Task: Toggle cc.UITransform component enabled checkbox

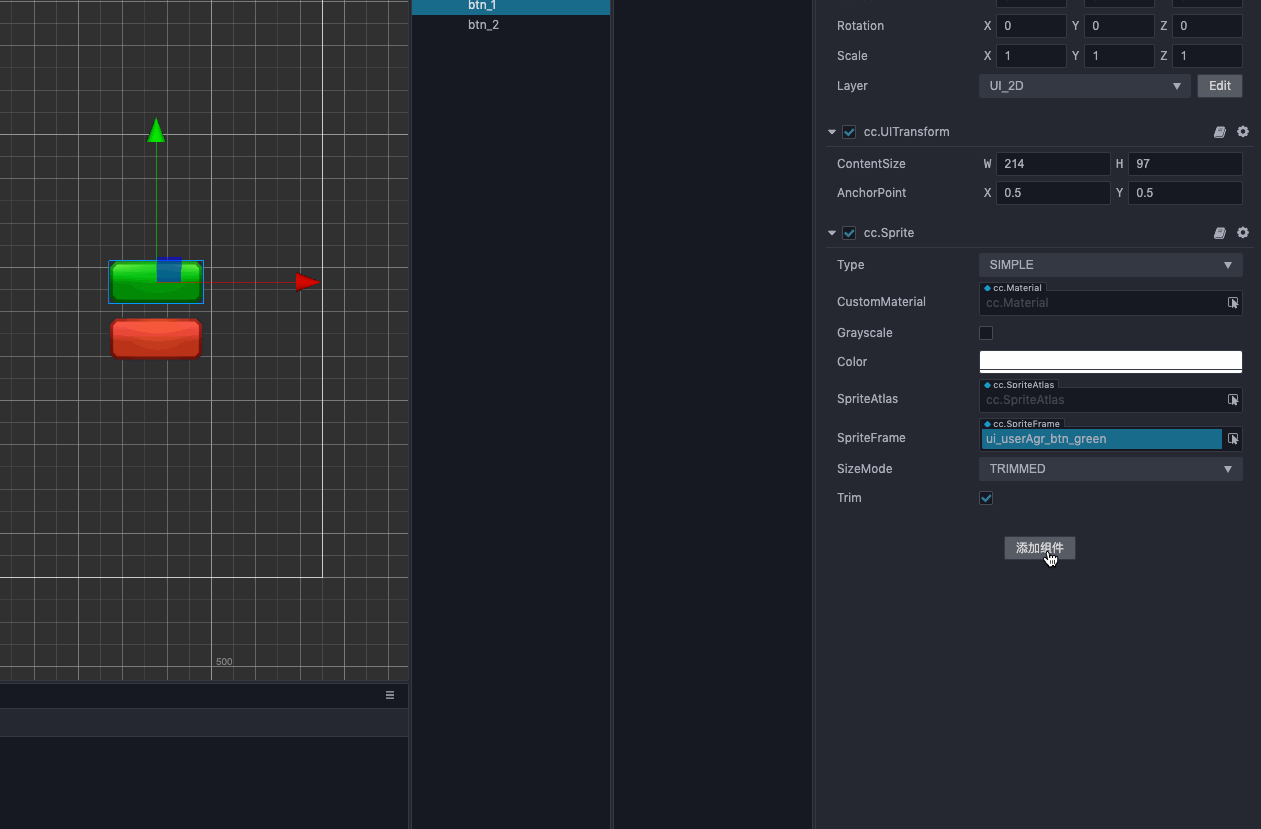Action: [849, 132]
